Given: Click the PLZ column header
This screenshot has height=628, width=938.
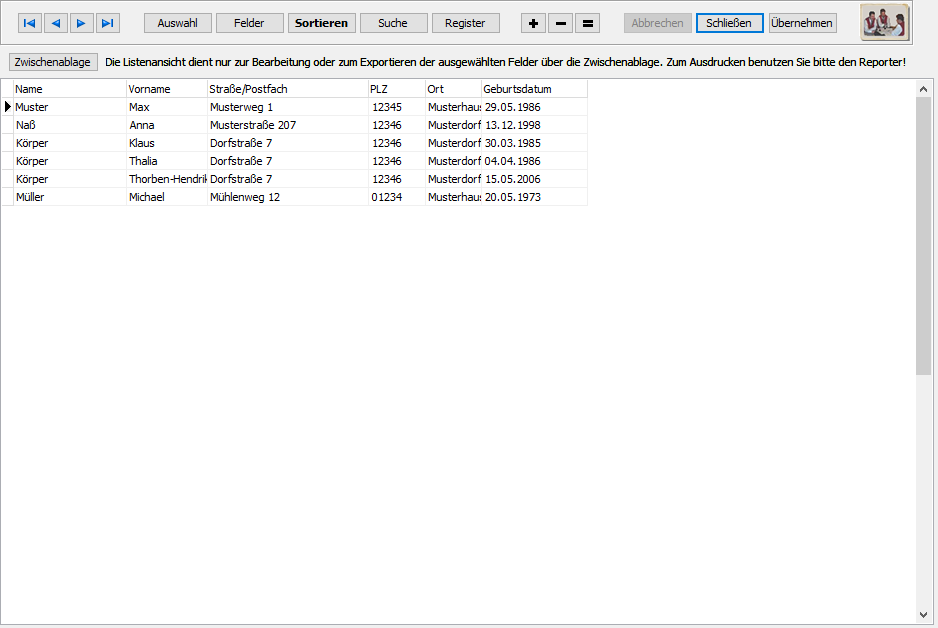Looking at the screenshot, I should [x=396, y=89].
